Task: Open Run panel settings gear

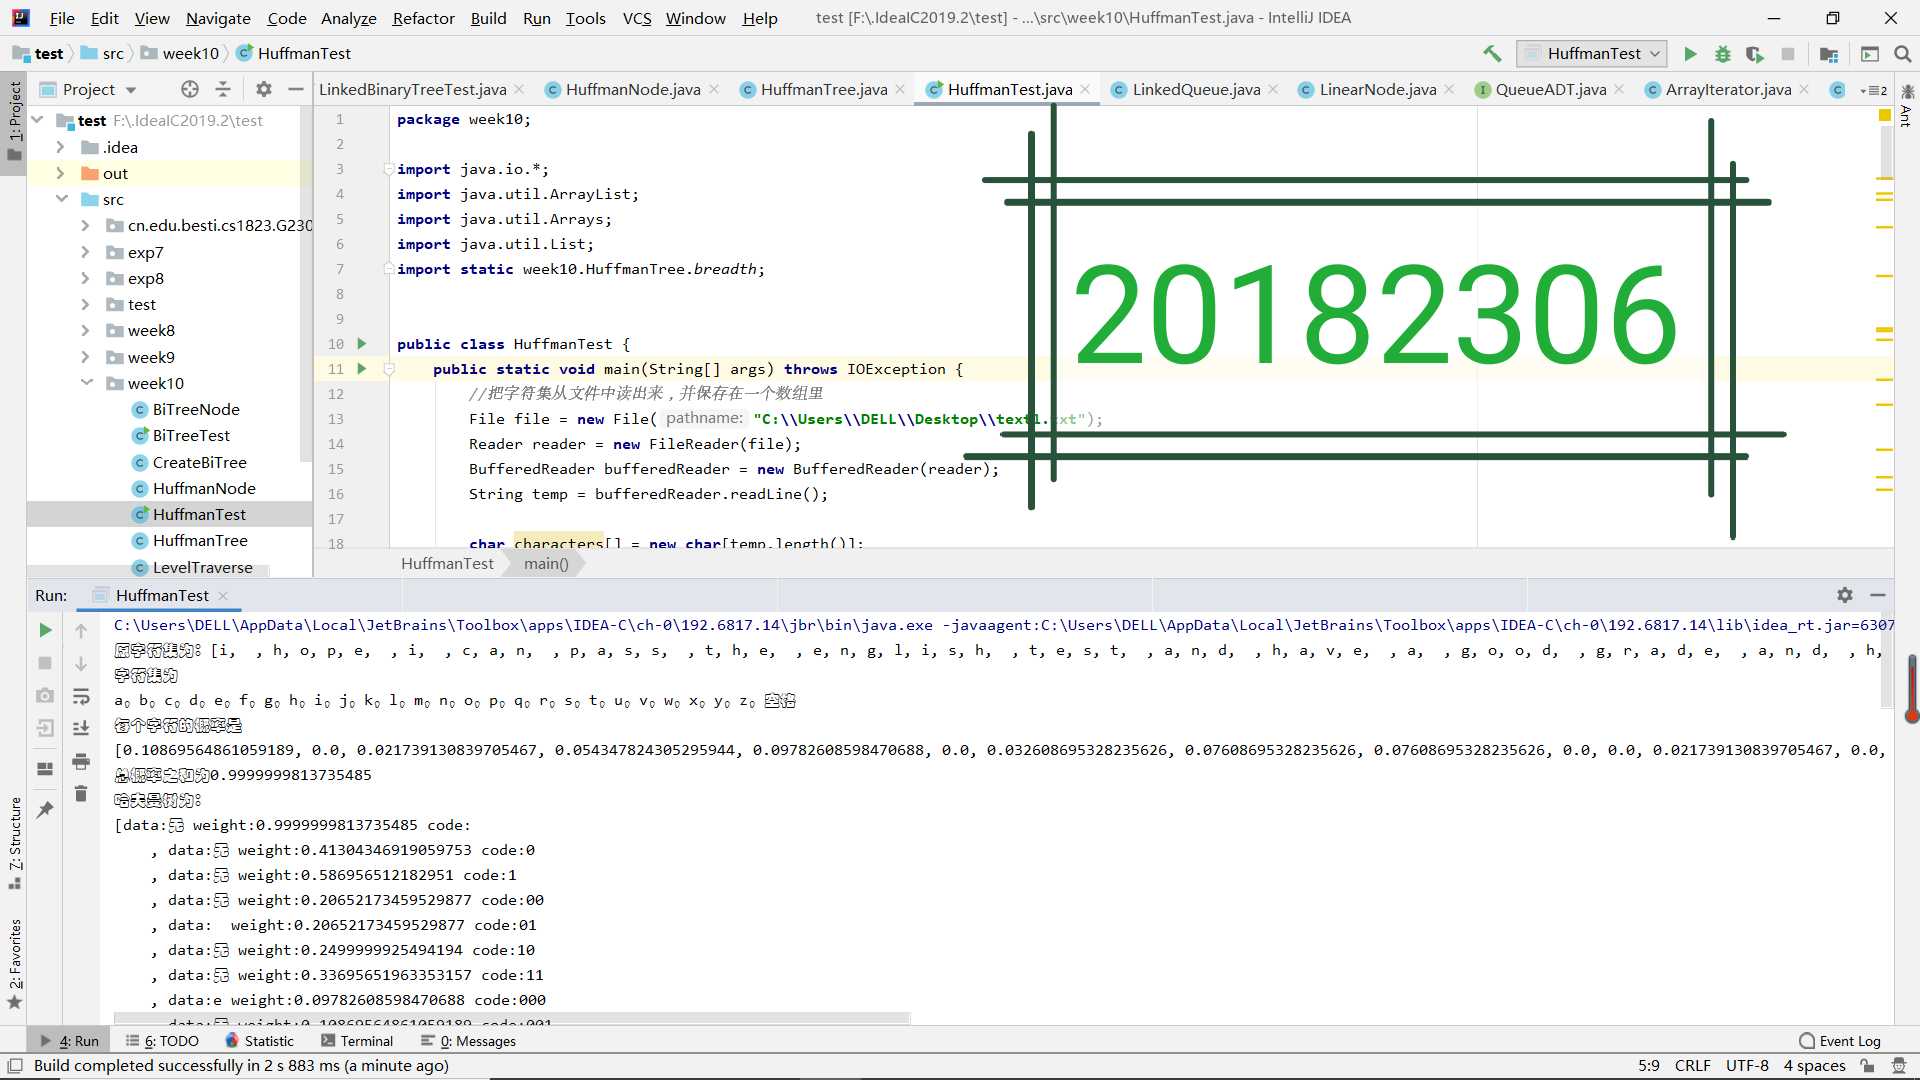Action: [1845, 595]
